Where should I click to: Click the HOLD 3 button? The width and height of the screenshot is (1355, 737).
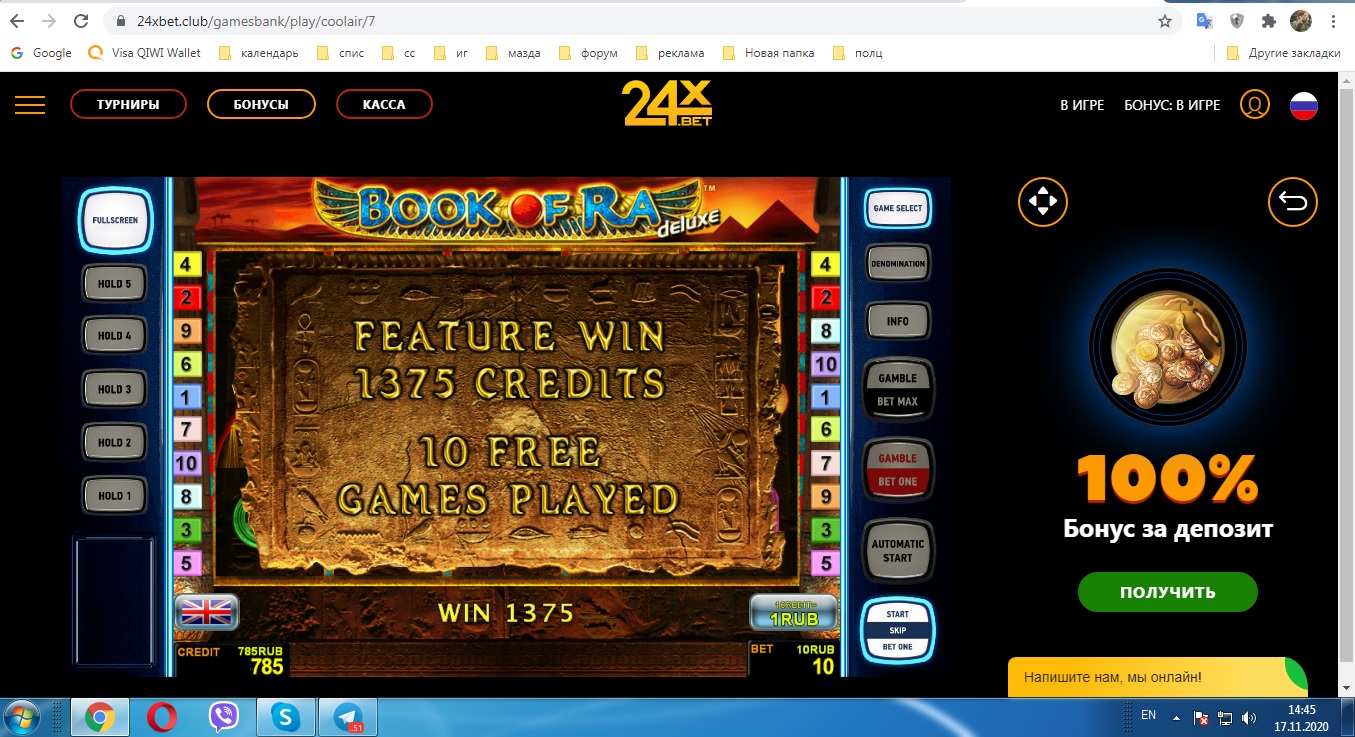point(115,389)
